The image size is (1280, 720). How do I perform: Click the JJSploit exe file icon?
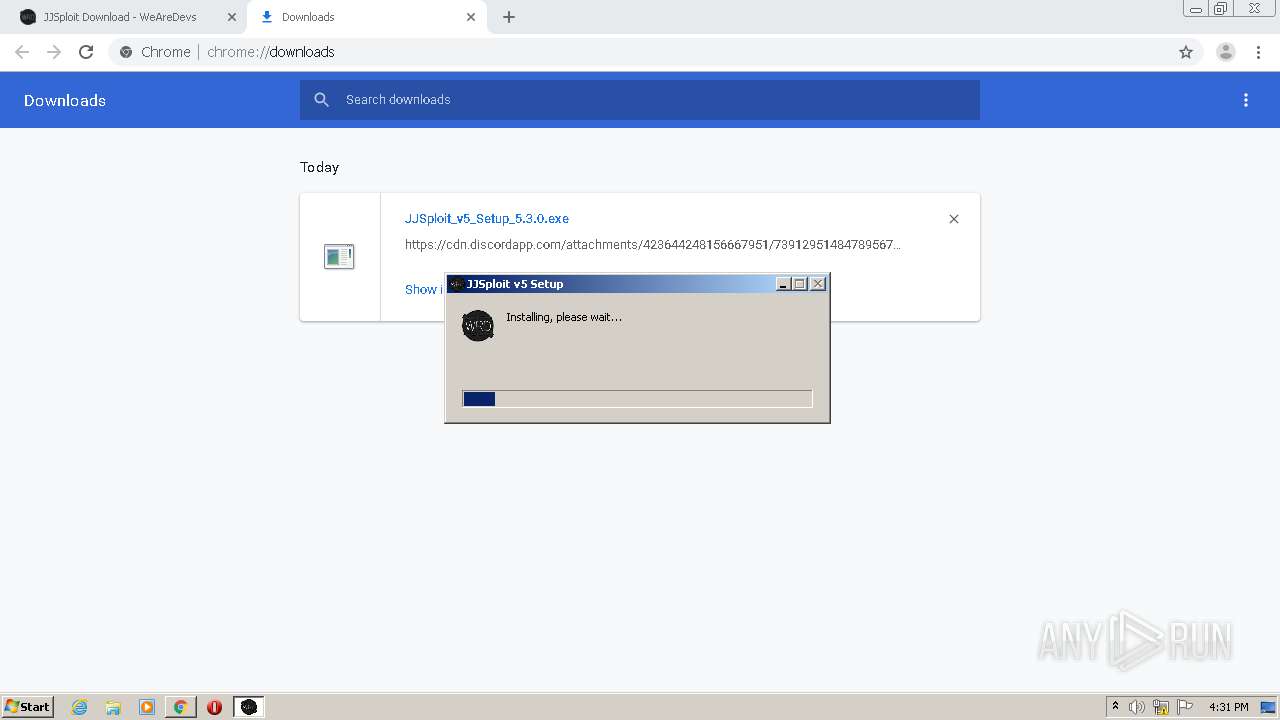(x=339, y=257)
